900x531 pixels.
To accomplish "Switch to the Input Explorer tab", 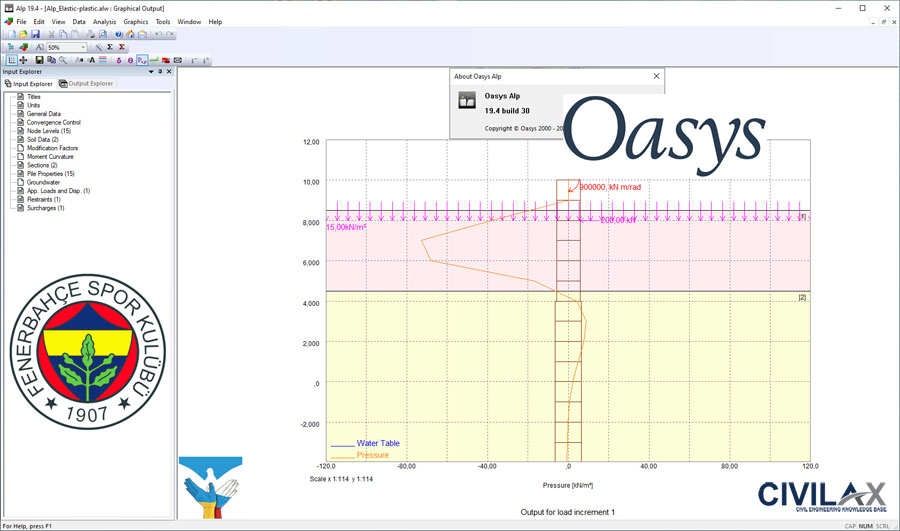I will (x=29, y=84).
